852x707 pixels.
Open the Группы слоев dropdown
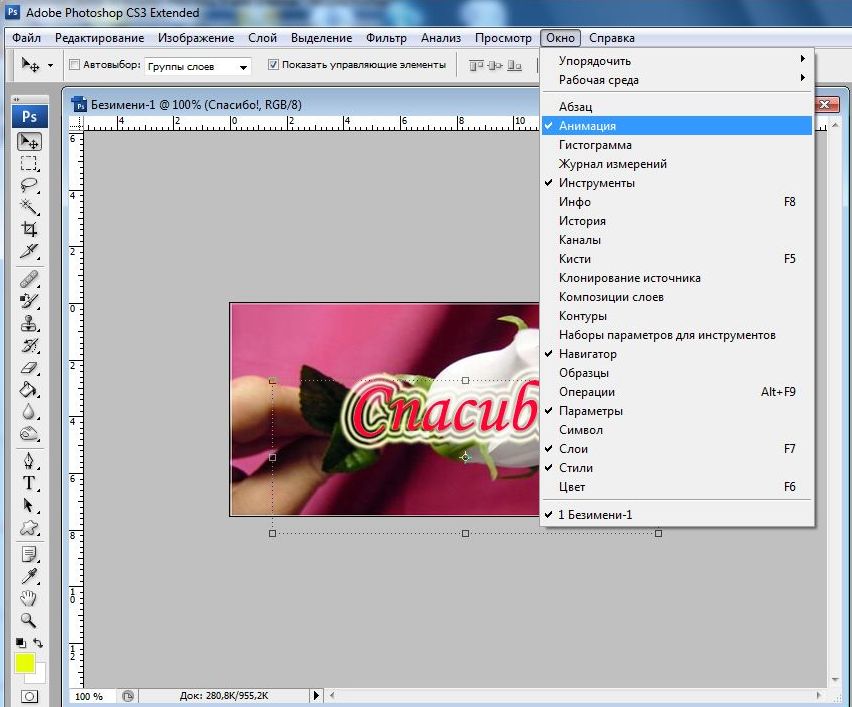[198, 67]
